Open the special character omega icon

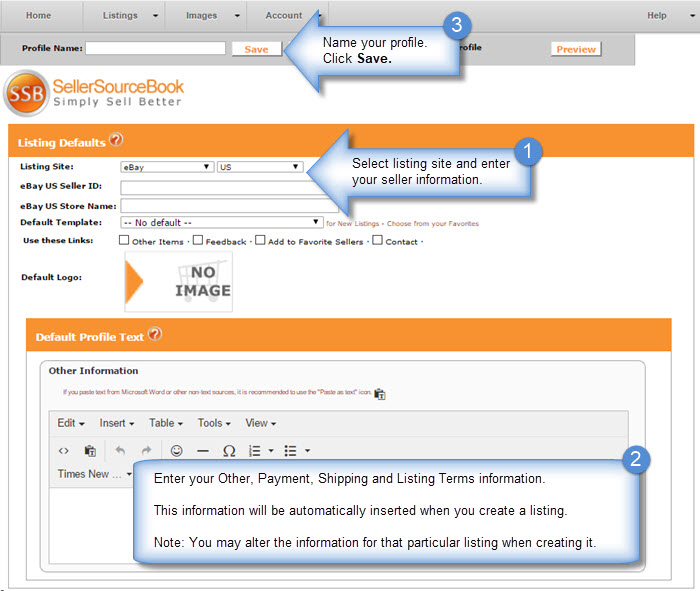tap(229, 451)
